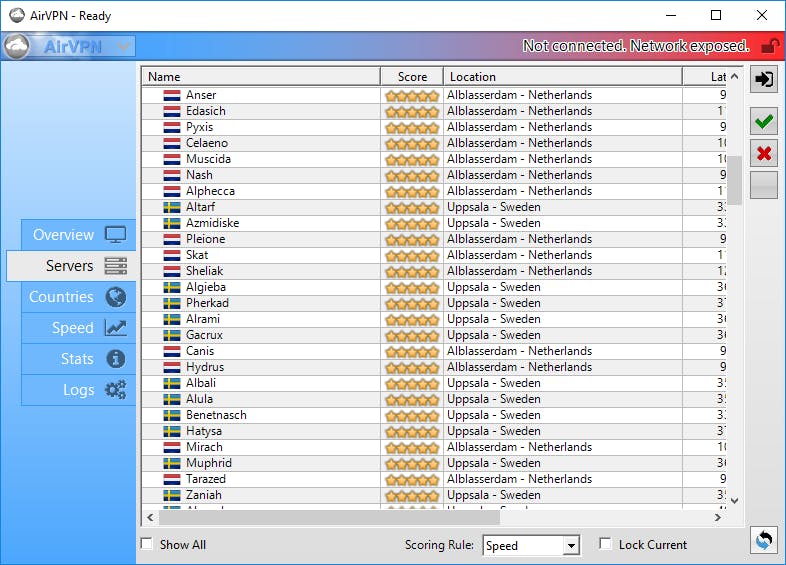Click the red open padlock icon
Screen dimensions: 786x565
770,46
